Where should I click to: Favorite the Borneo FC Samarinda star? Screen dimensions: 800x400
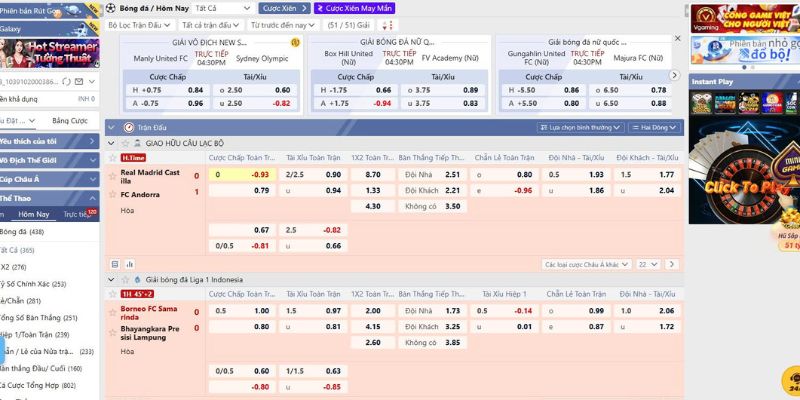(x=113, y=312)
